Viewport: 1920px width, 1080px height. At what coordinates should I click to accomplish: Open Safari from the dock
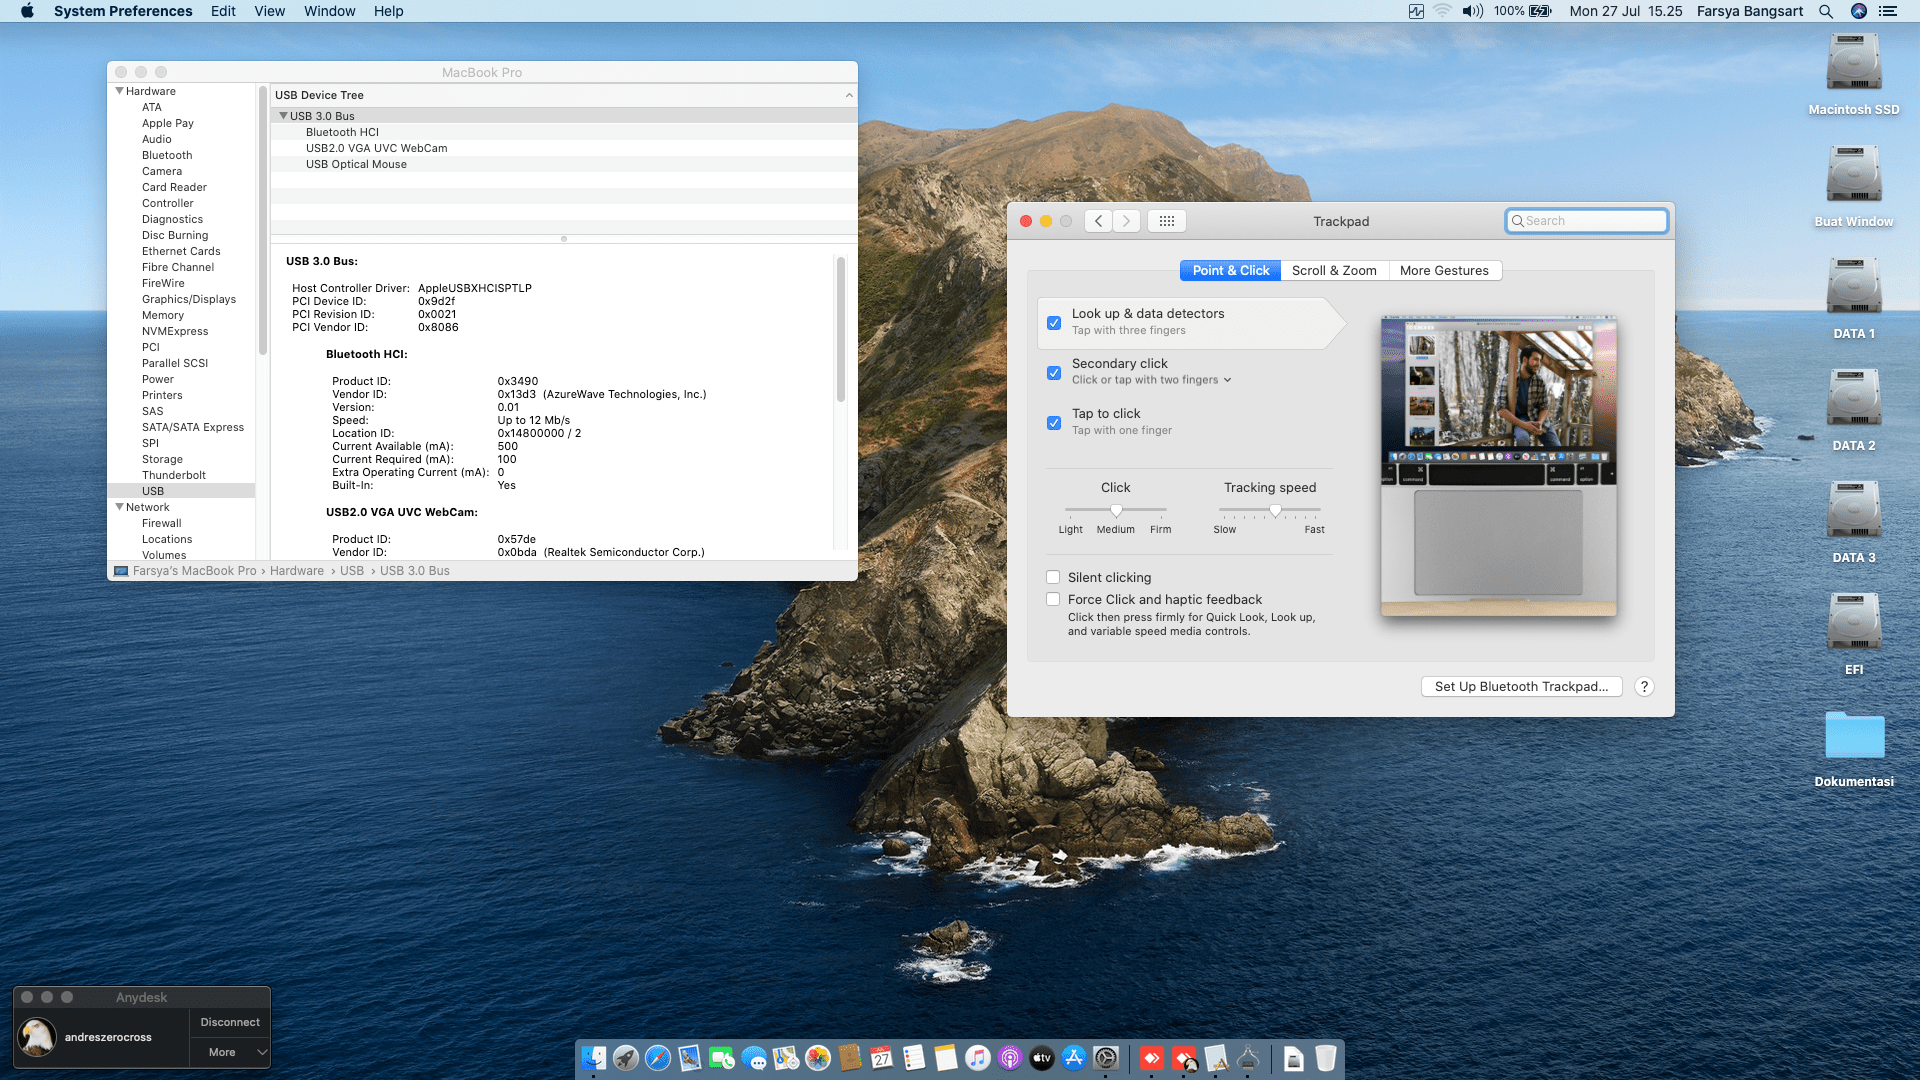pos(658,1058)
